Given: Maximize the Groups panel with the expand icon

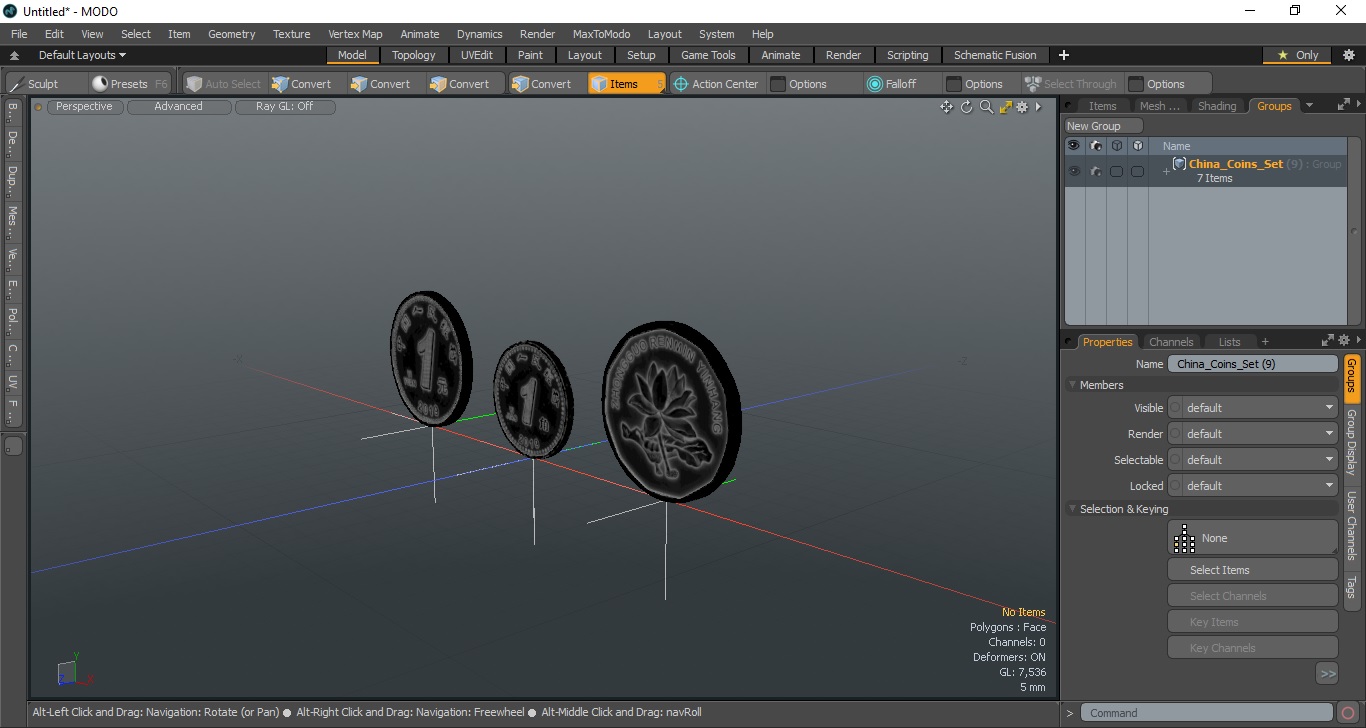Looking at the screenshot, I should pyautogui.click(x=1343, y=104).
